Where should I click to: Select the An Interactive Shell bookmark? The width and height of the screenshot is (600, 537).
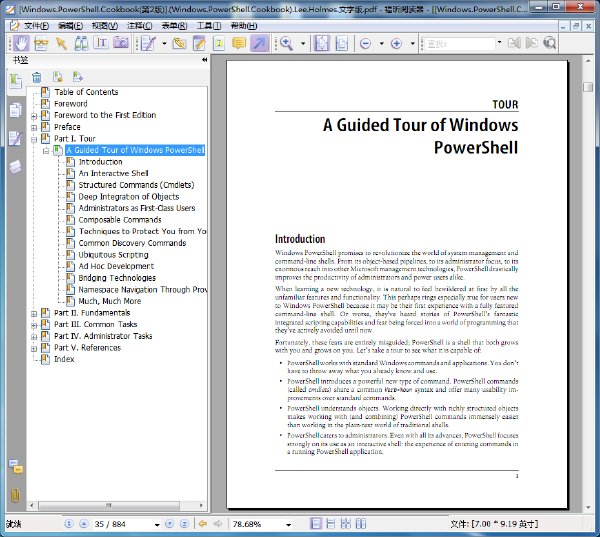(113, 173)
